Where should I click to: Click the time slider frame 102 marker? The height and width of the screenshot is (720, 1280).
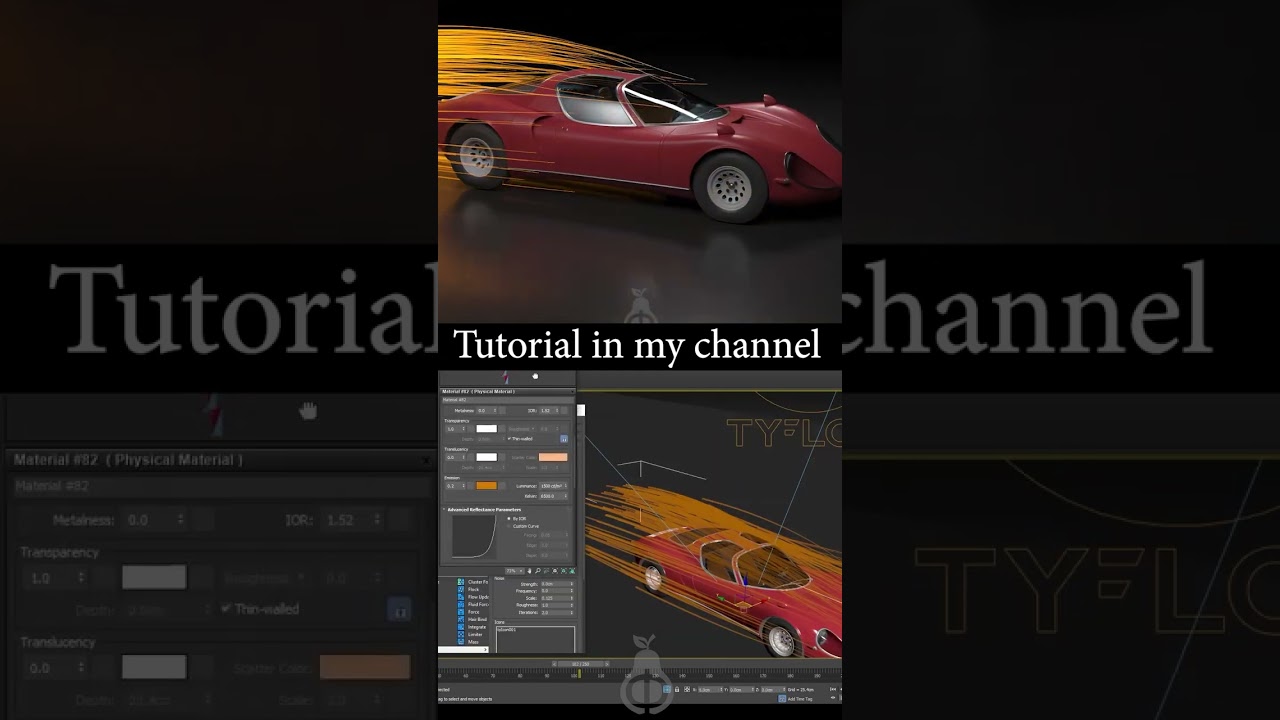[x=579, y=673]
